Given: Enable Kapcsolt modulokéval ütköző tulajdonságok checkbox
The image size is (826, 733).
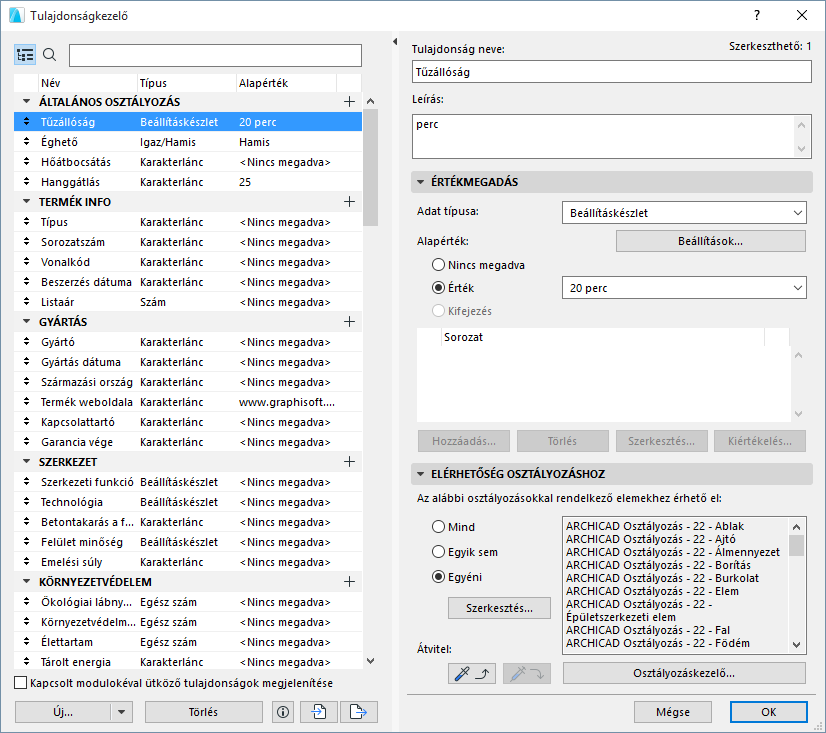Looking at the screenshot, I should [21, 683].
